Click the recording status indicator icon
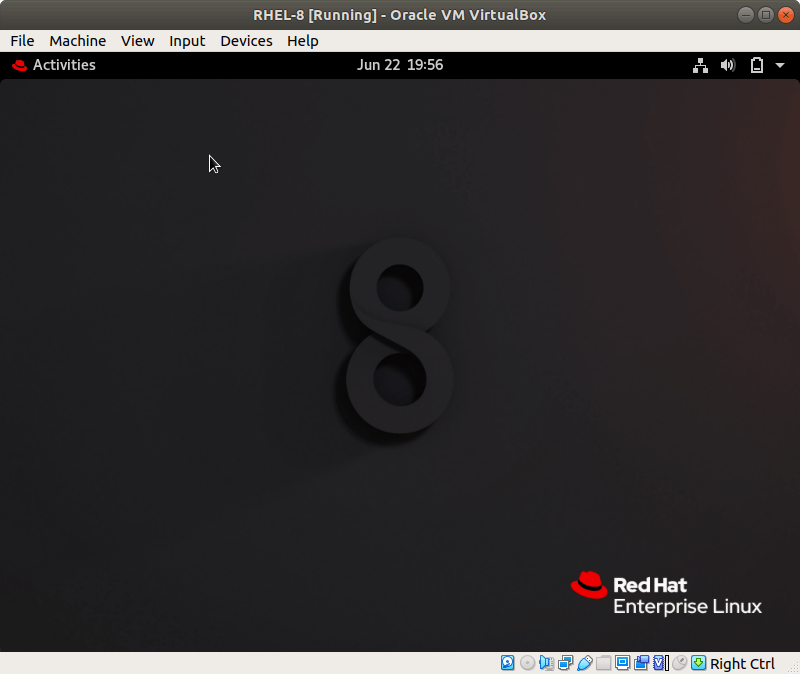Image resolution: width=800 pixels, height=674 pixels. (x=641, y=663)
